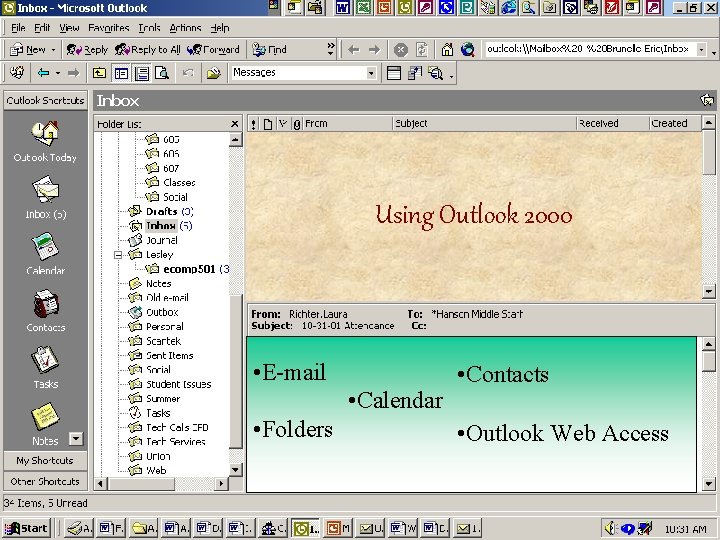Forward the selected message
Image resolution: width=720 pixels, height=540 pixels.
[213, 49]
